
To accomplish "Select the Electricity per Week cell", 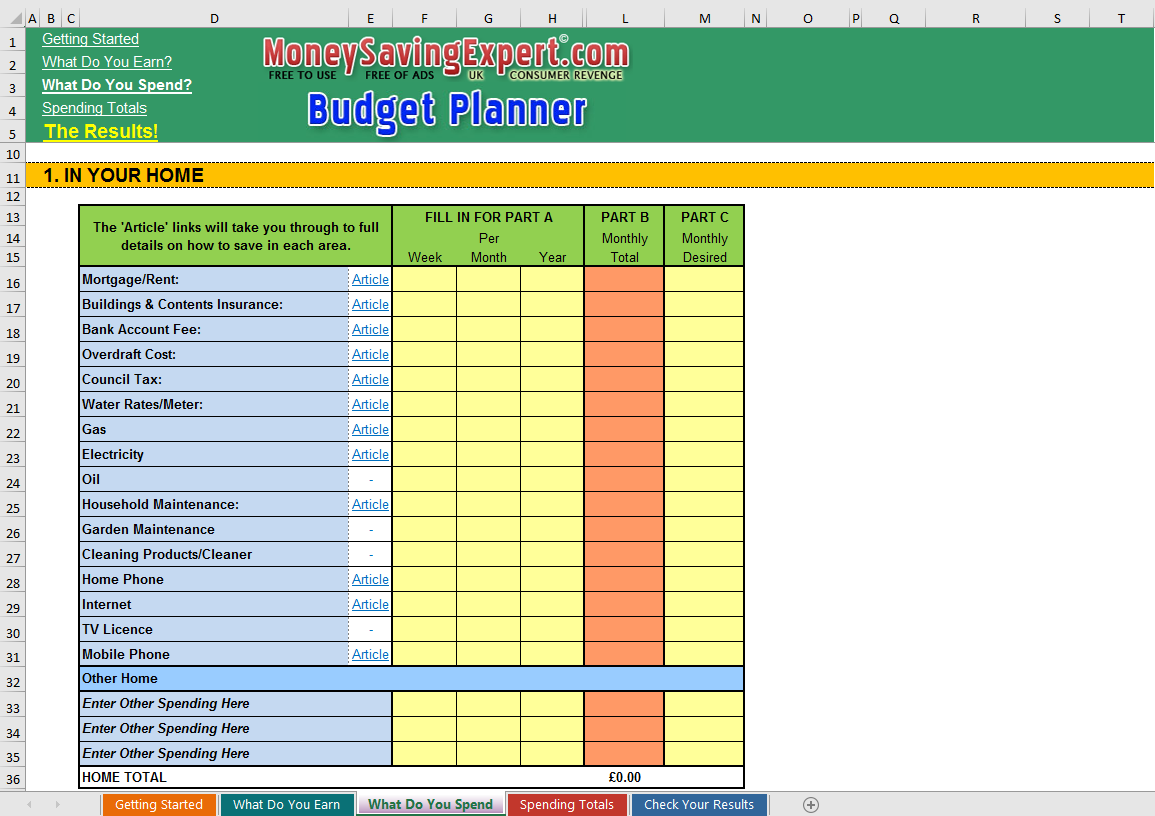I will [424, 455].
